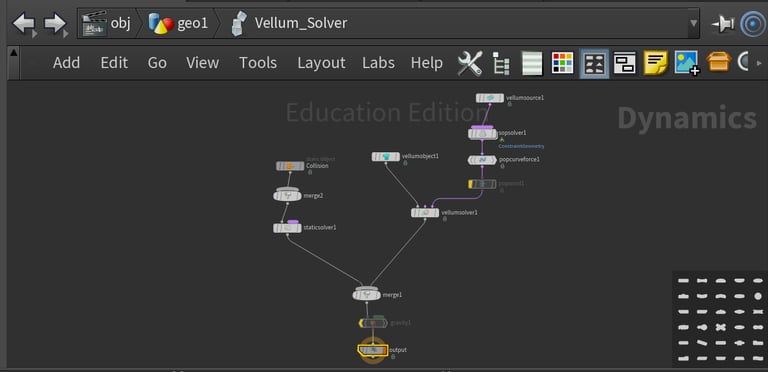Click the orange box subnet icon
This screenshot has height=372, width=768.
click(x=719, y=62)
